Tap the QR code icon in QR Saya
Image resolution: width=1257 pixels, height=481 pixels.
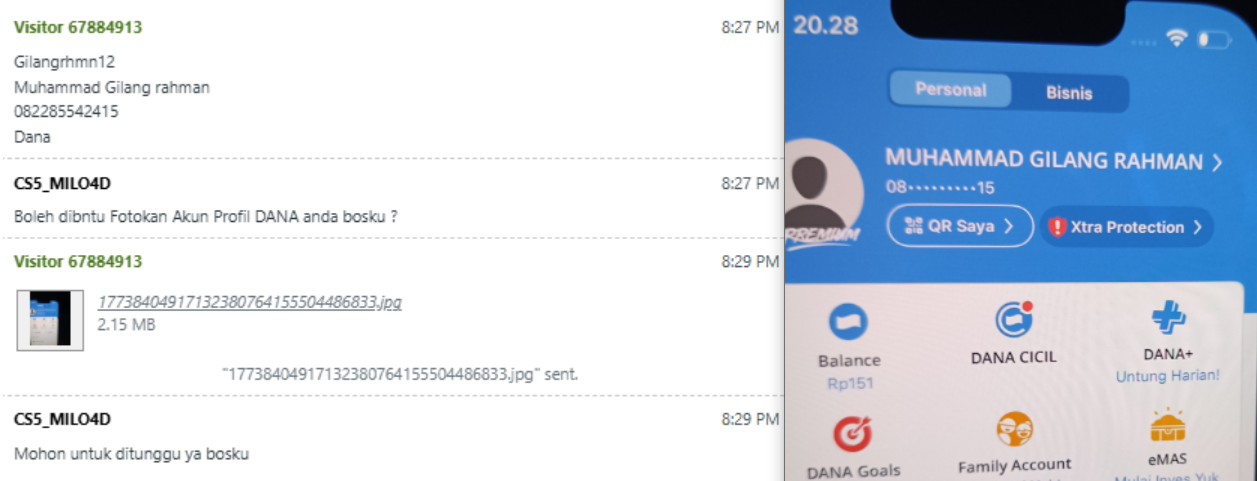click(912, 226)
